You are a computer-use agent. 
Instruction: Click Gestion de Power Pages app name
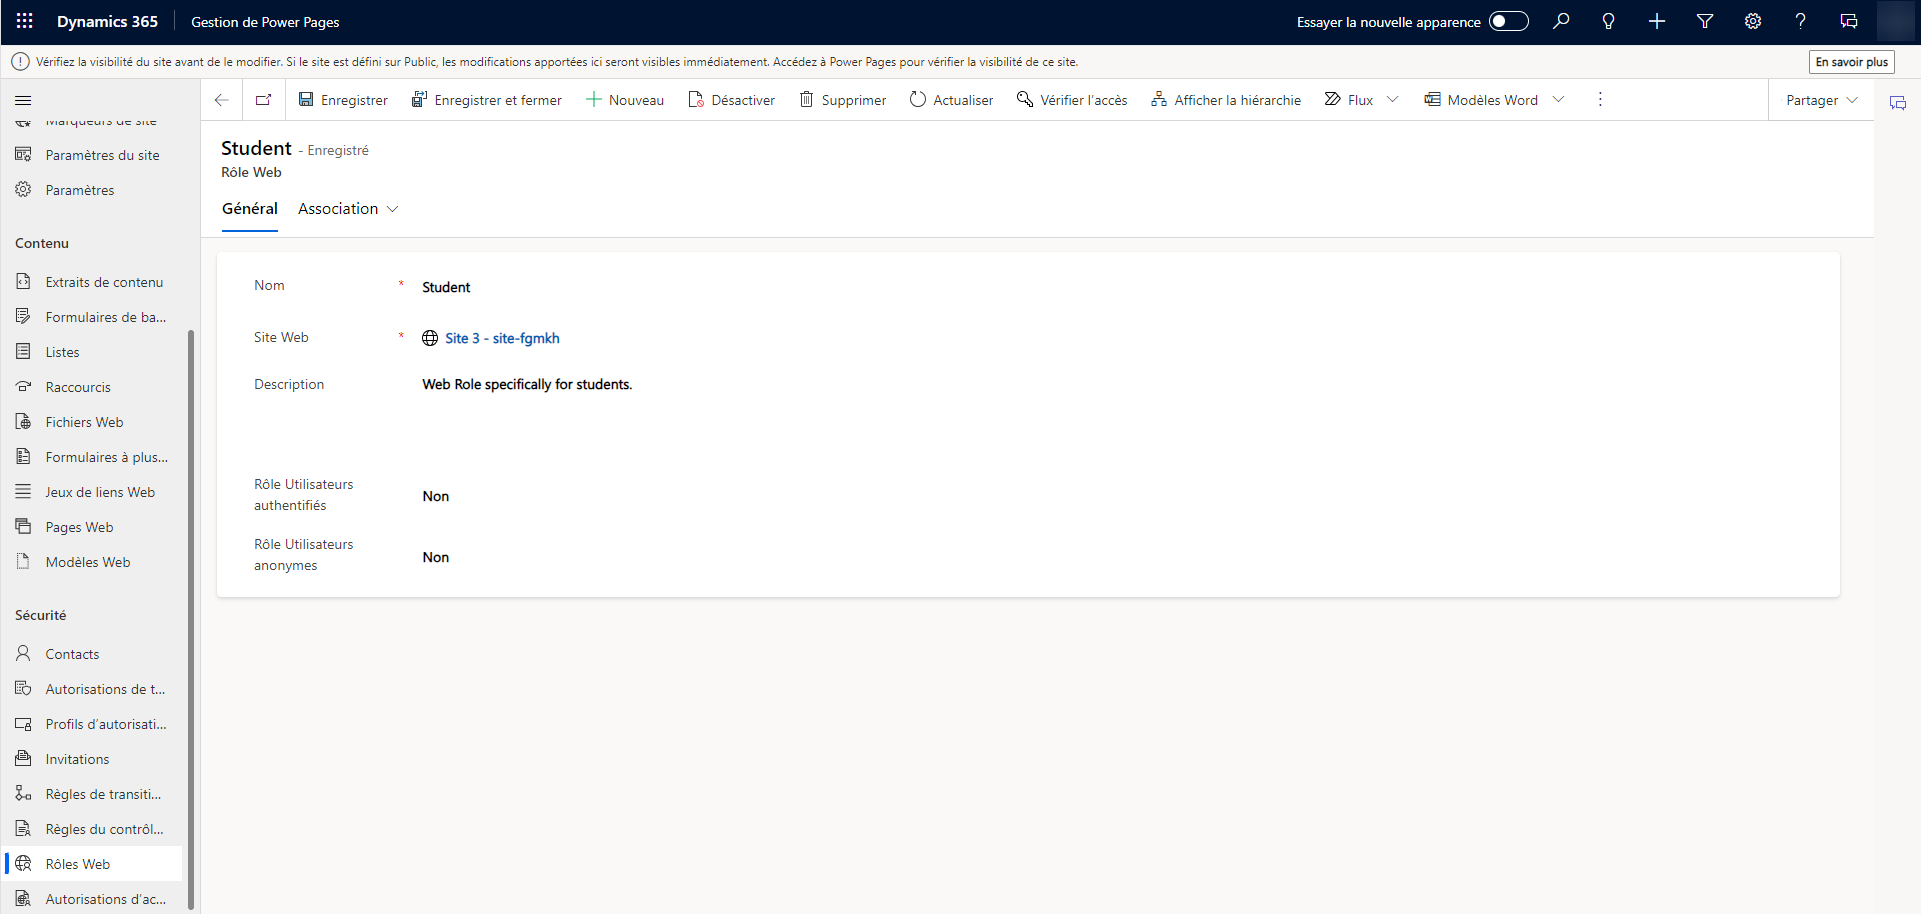pyautogui.click(x=265, y=22)
